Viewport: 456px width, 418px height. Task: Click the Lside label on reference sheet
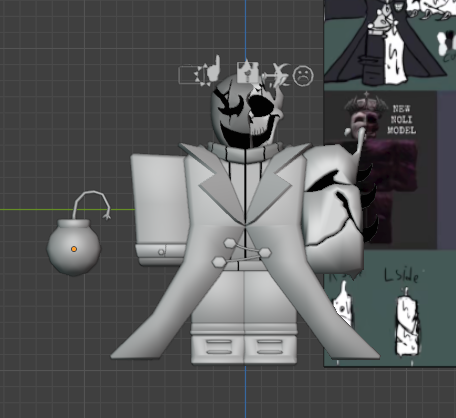401,276
